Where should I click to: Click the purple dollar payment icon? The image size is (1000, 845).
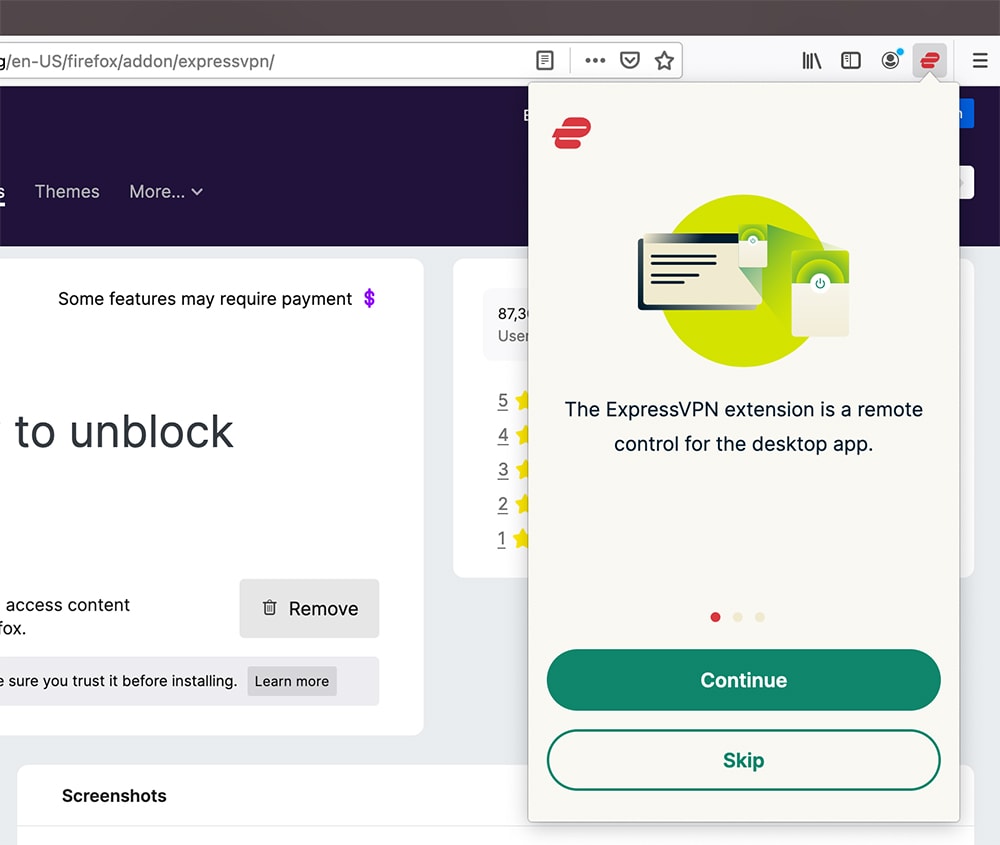tap(369, 298)
